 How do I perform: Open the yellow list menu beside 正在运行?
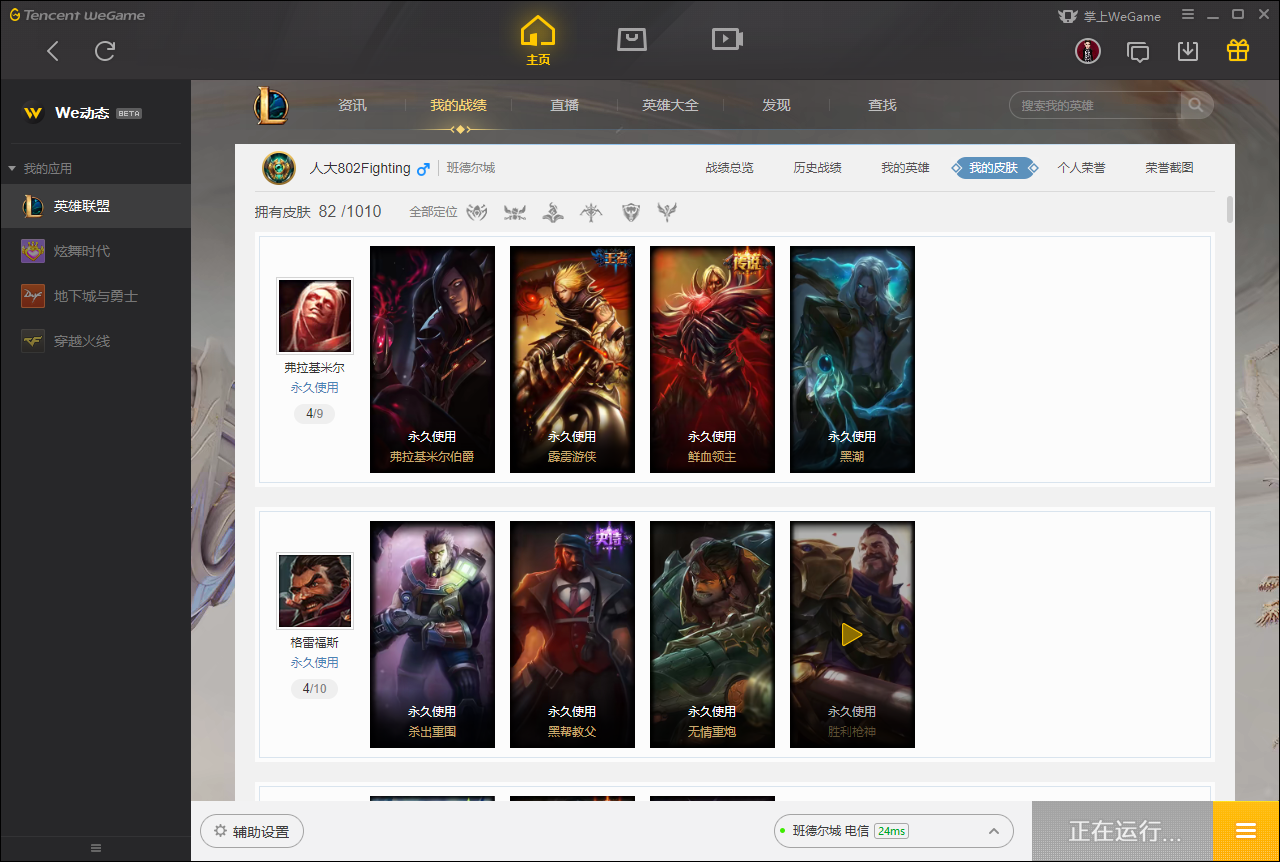tap(1246, 831)
